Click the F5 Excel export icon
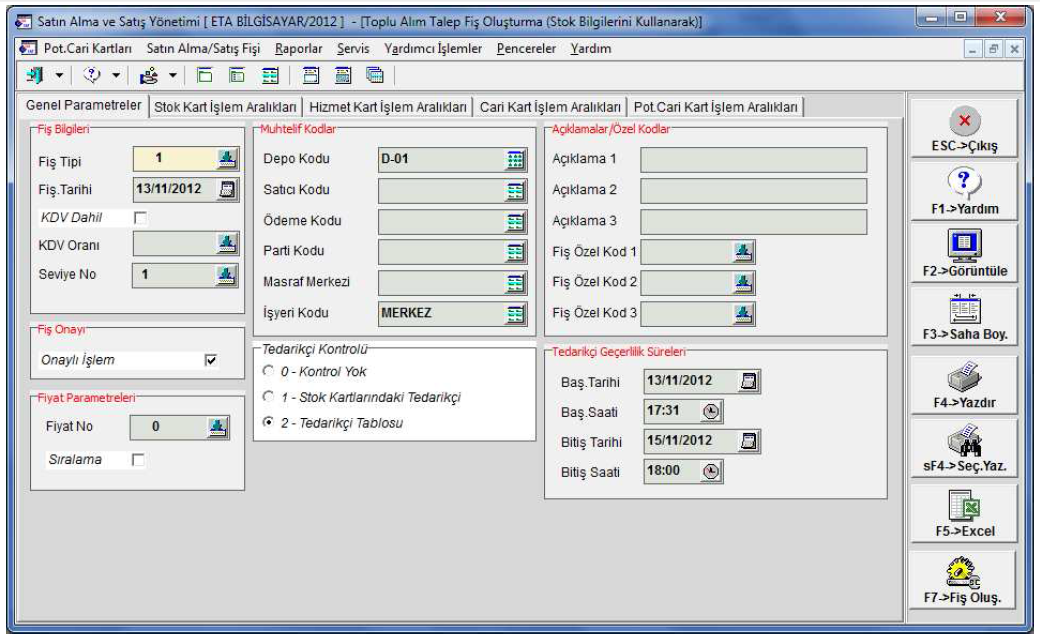Screen dimensions: 1040x638 coord(964,507)
